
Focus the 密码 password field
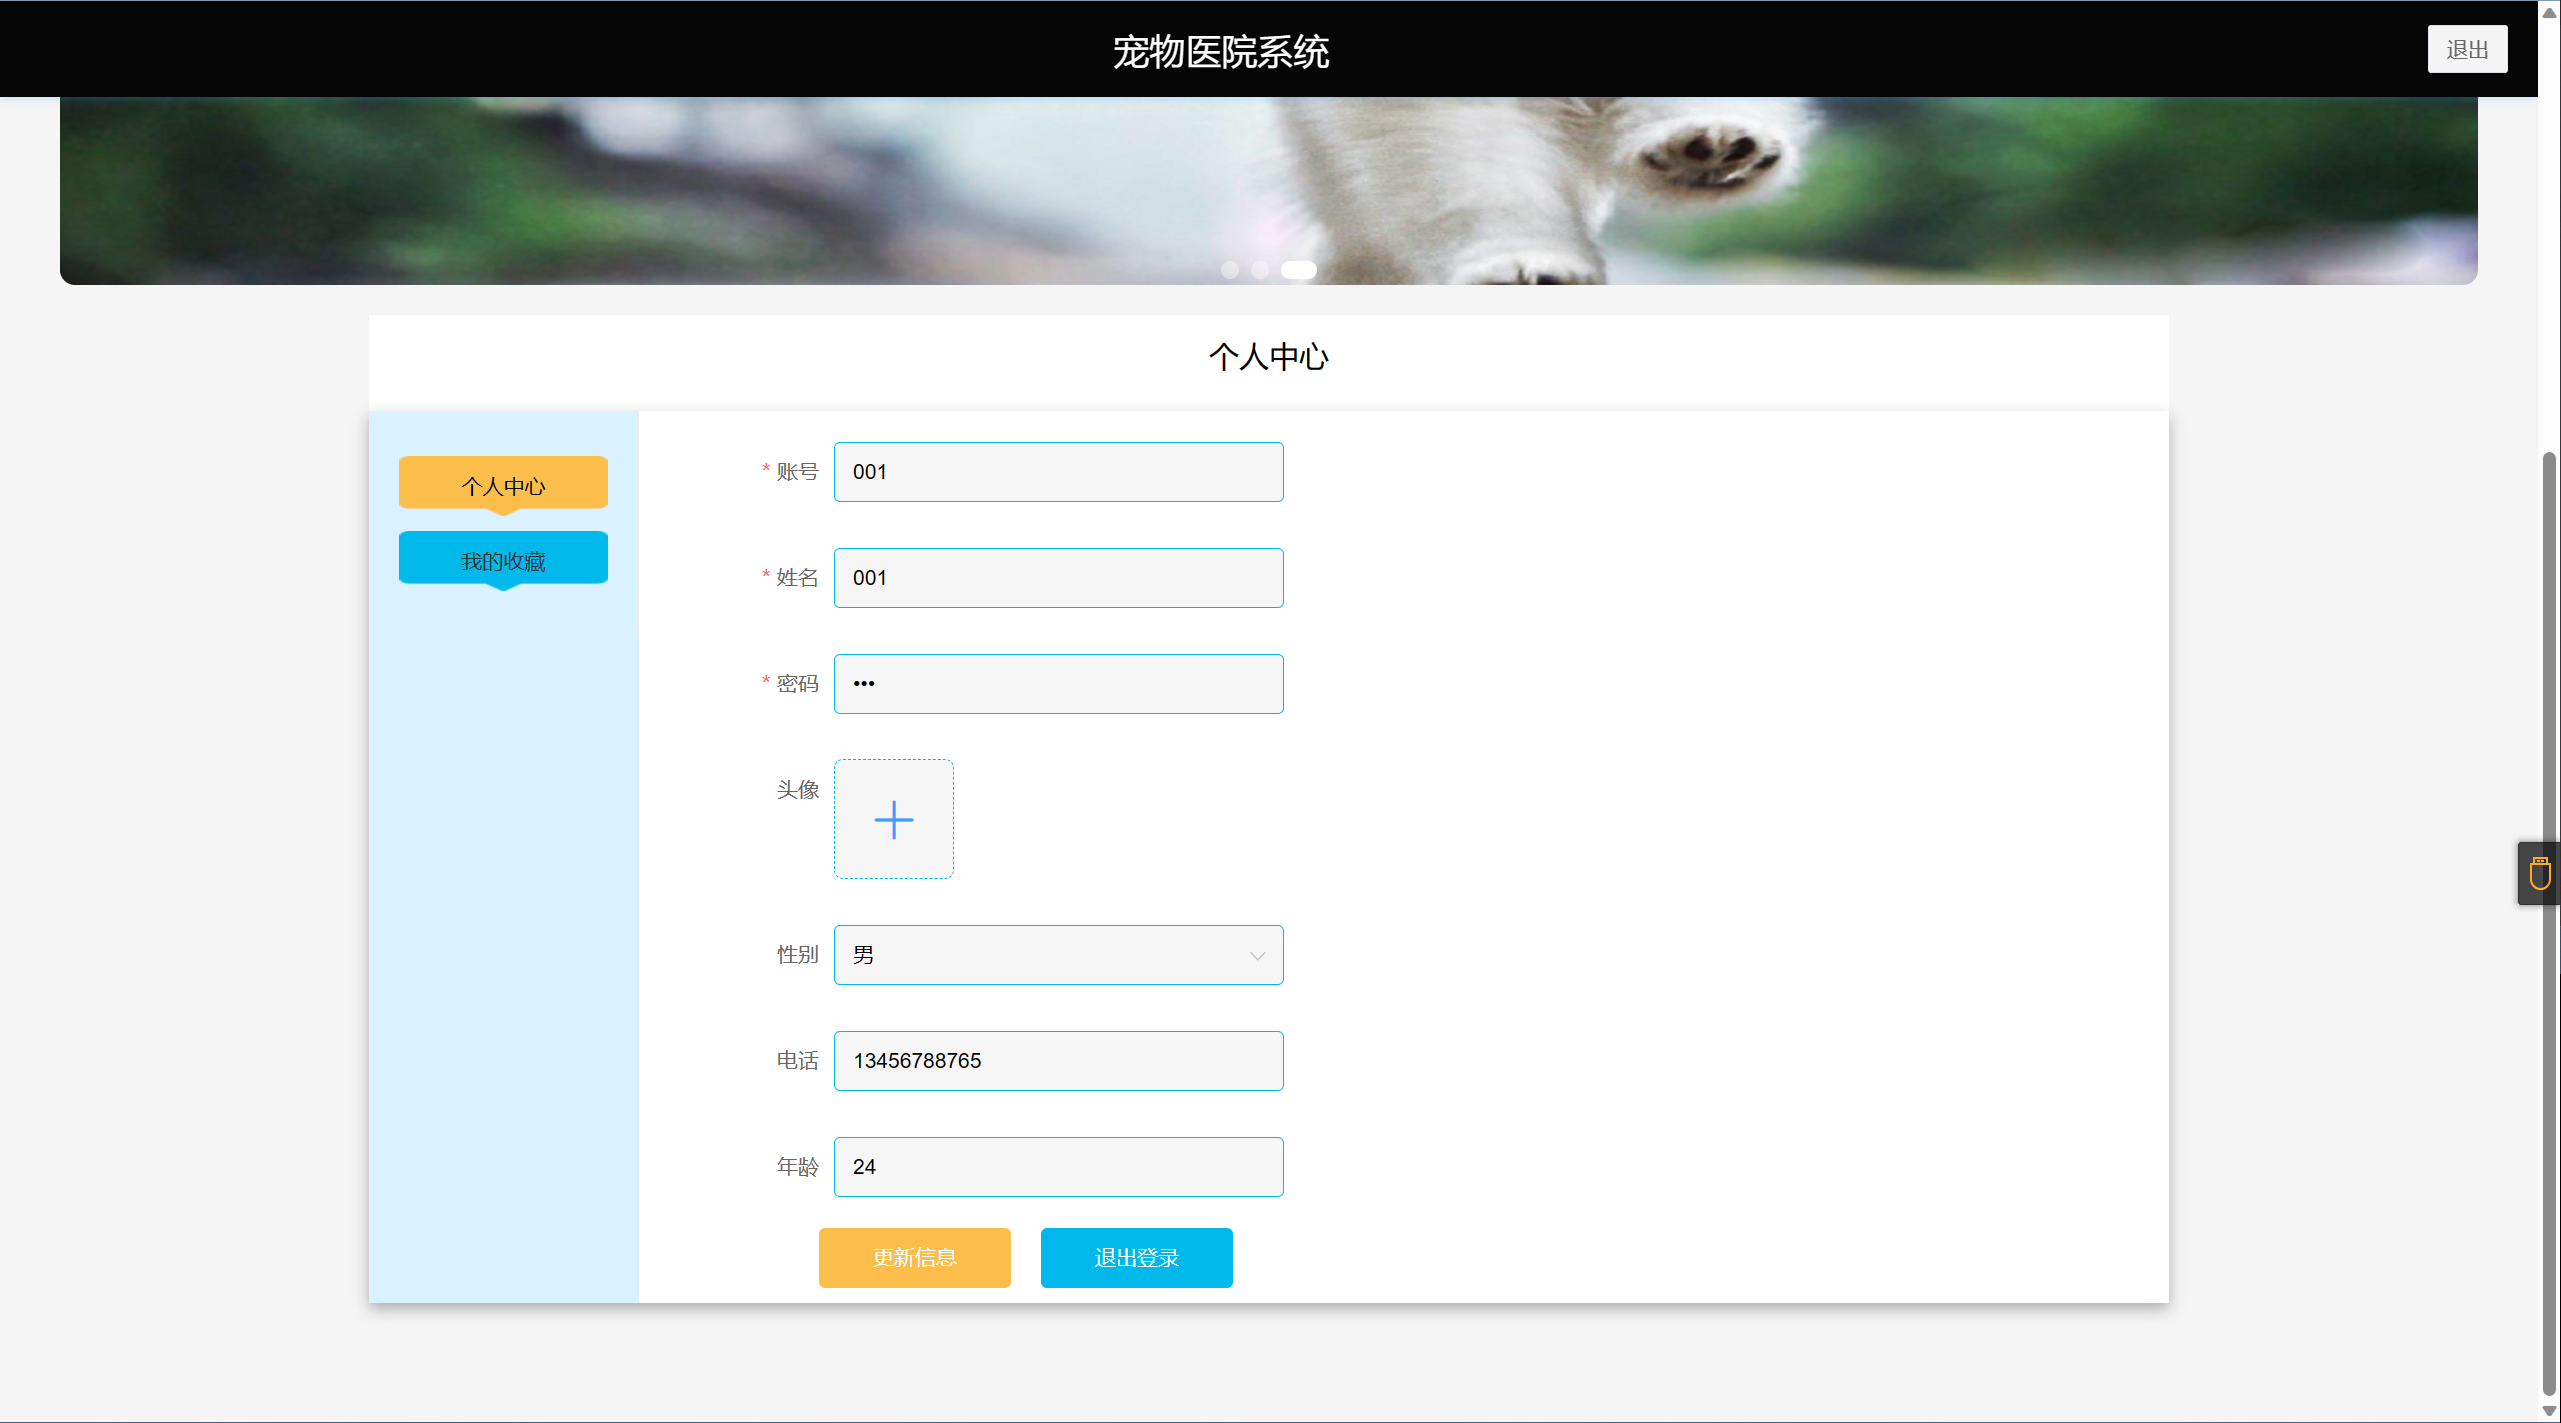1058,684
